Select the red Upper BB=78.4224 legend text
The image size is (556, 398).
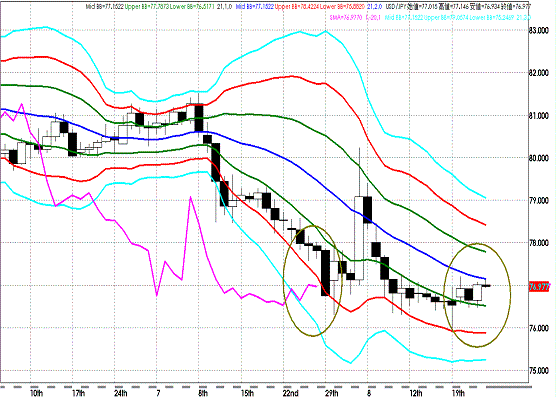(x=297, y=6)
